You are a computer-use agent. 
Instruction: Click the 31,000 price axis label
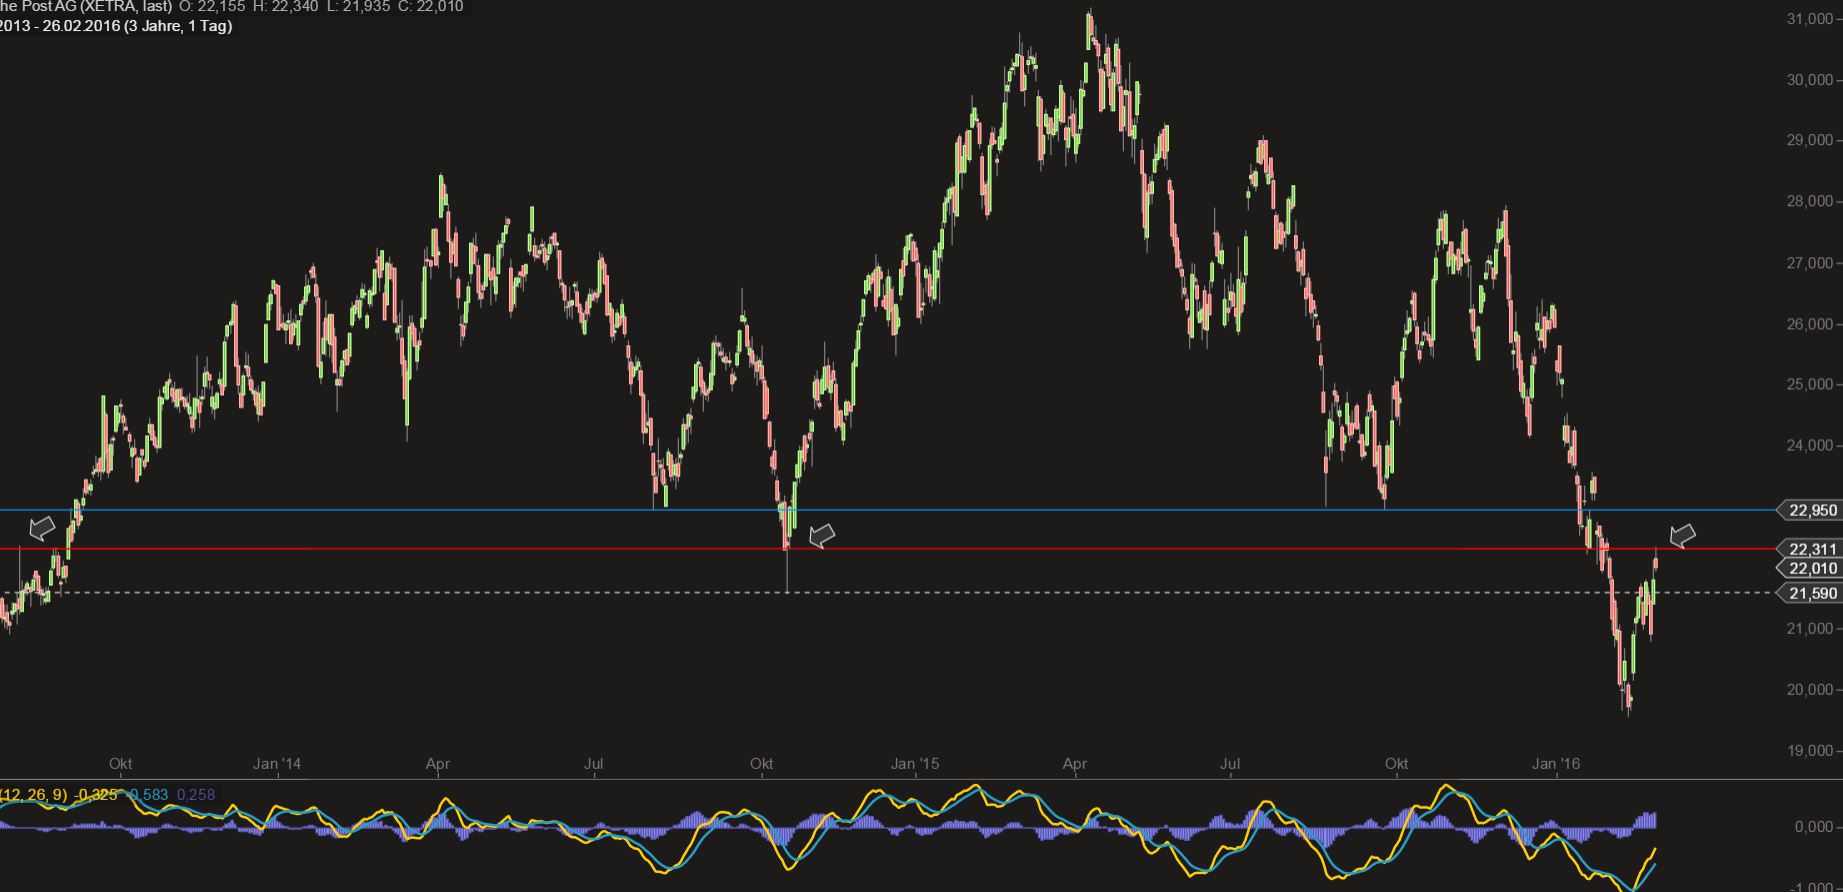point(1809,19)
